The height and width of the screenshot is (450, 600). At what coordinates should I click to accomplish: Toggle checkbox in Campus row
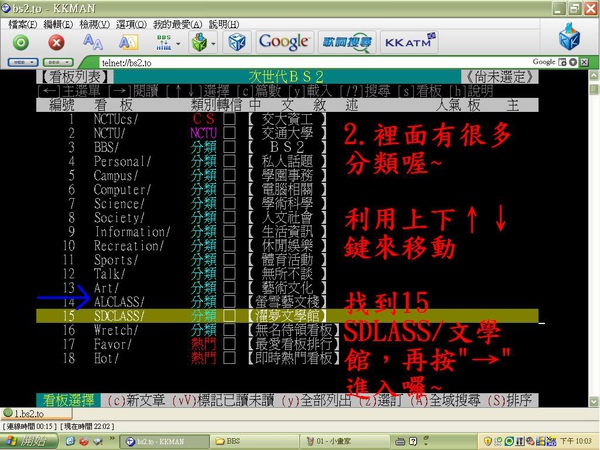[x=229, y=175]
